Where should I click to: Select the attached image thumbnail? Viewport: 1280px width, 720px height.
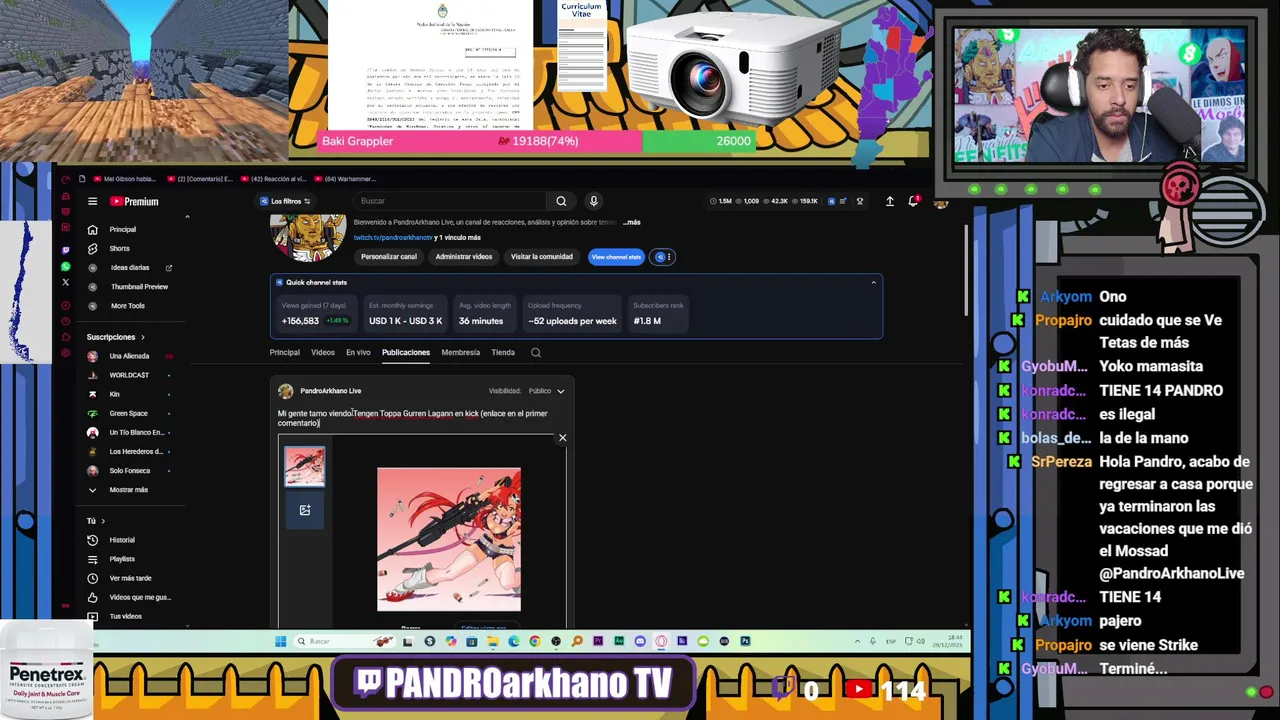pyautogui.click(x=305, y=466)
